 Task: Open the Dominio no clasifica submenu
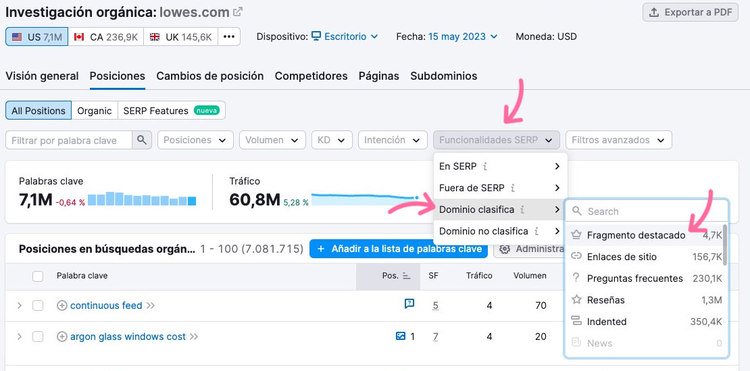pos(500,231)
